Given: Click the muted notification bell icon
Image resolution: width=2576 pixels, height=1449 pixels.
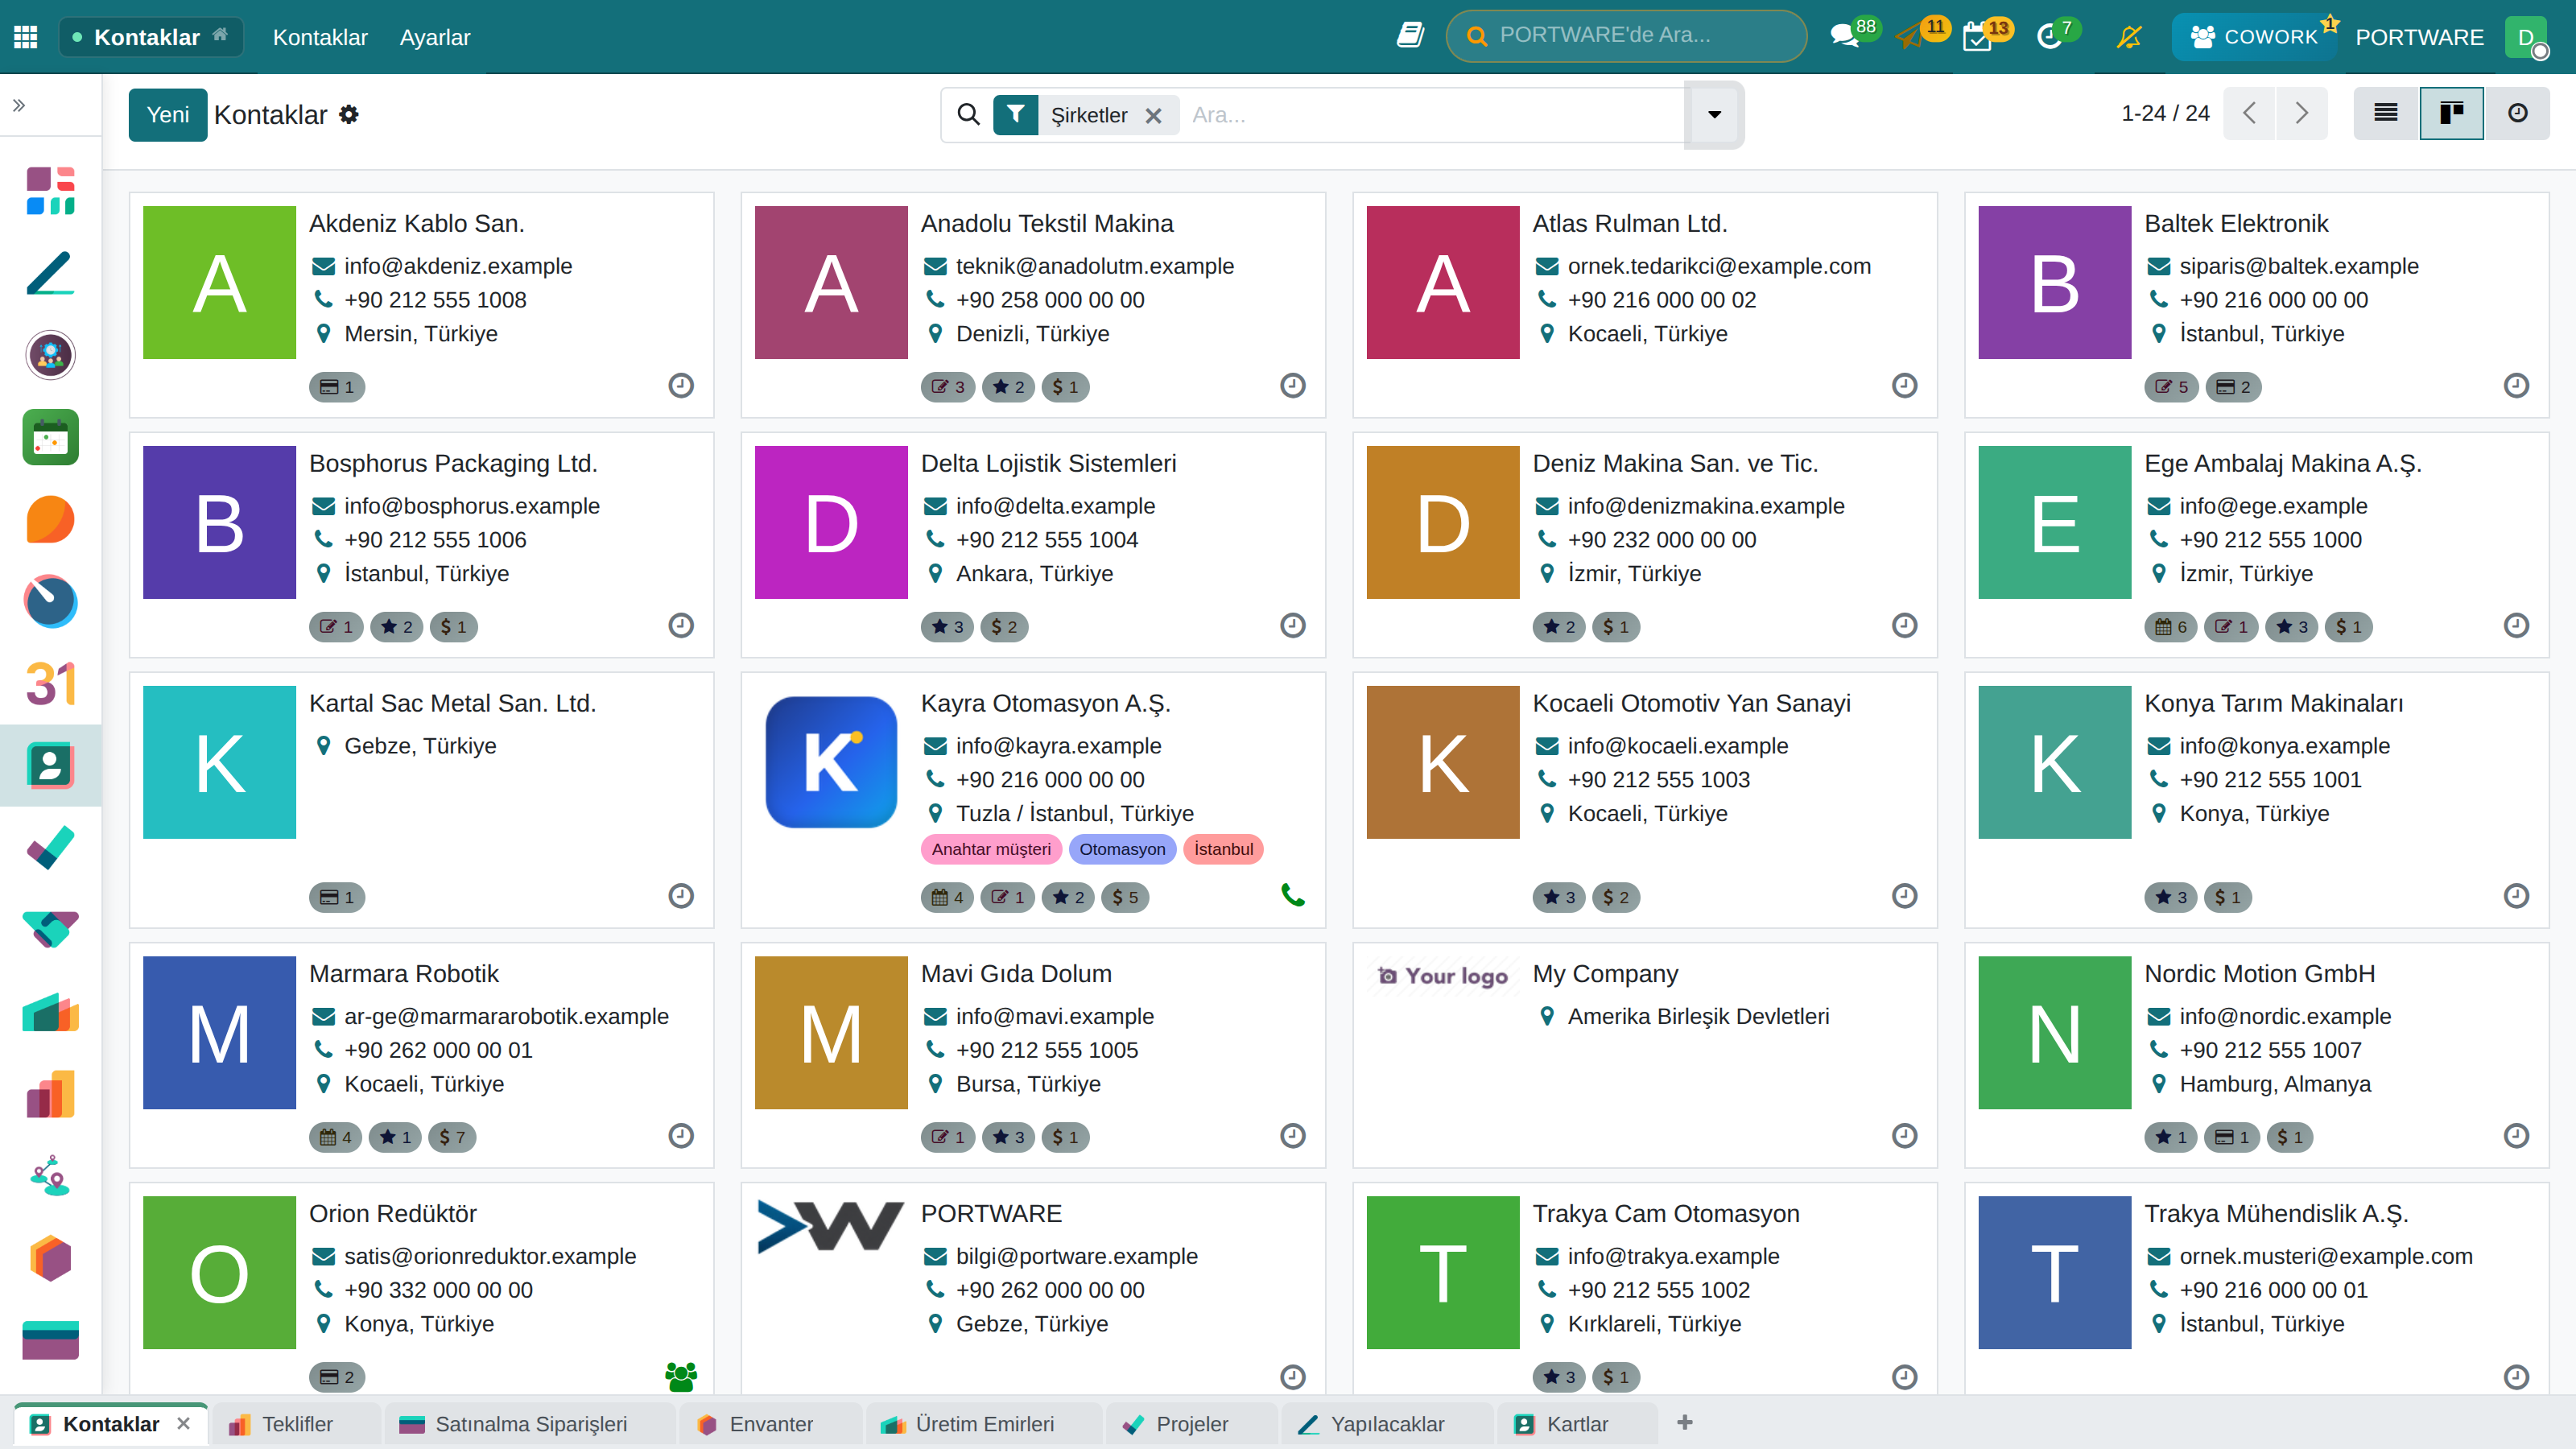Looking at the screenshot, I should pos(2129,37).
